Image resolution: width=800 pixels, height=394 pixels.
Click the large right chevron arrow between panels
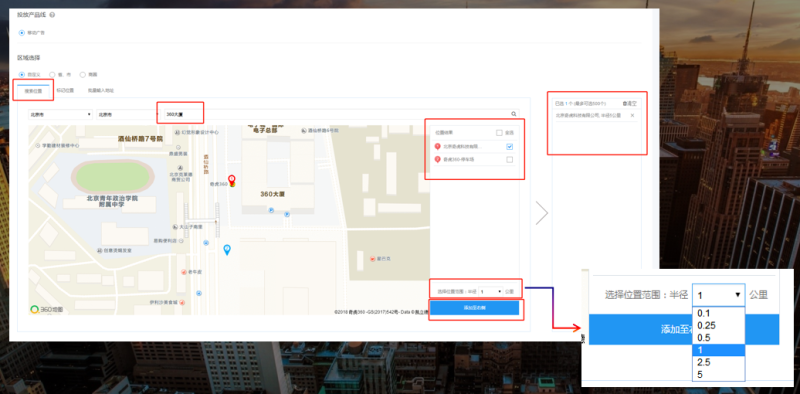[541, 213]
